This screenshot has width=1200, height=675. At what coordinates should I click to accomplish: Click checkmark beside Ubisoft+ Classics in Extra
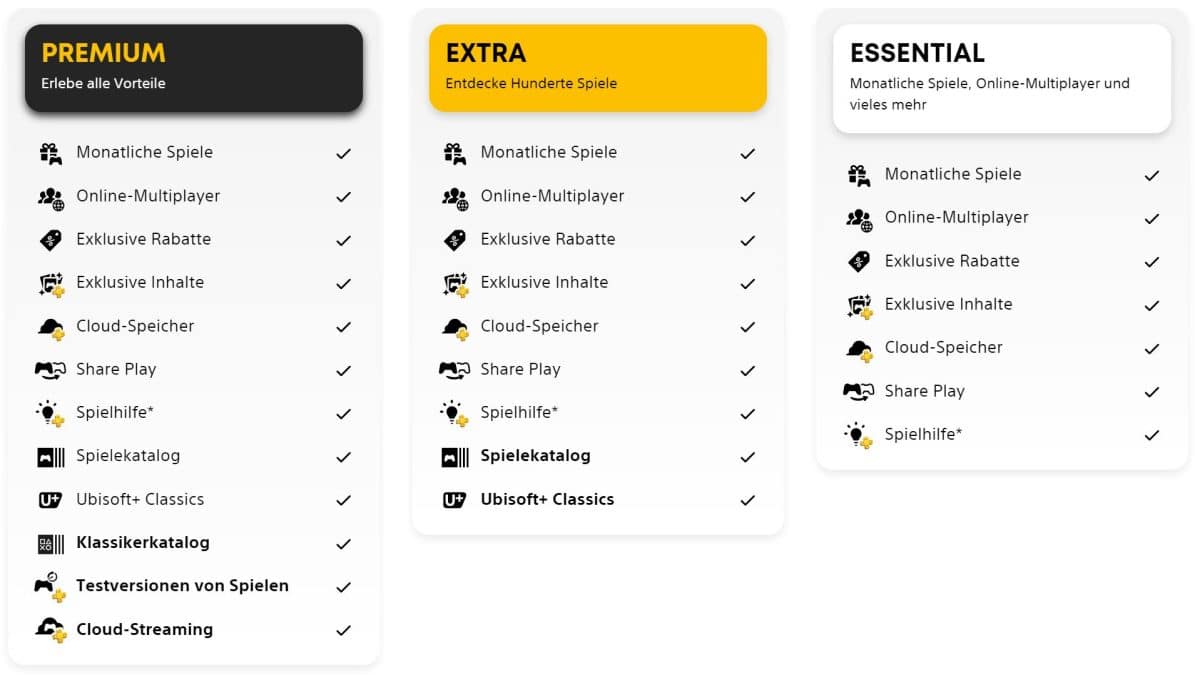[747, 500]
